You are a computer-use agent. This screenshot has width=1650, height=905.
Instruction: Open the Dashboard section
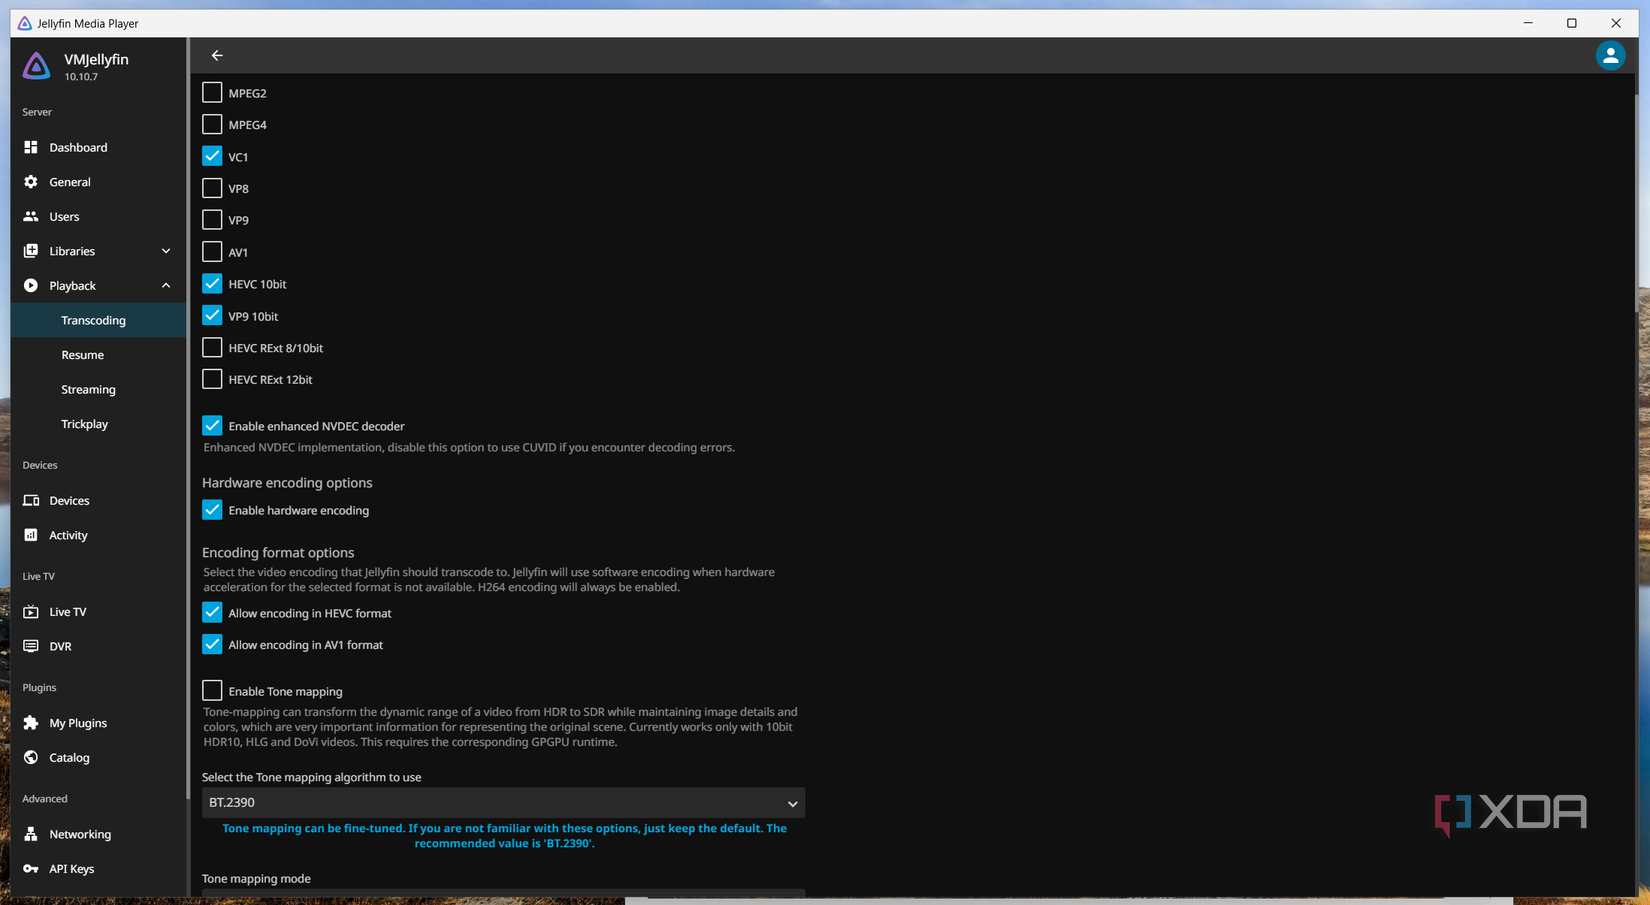tap(77, 147)
